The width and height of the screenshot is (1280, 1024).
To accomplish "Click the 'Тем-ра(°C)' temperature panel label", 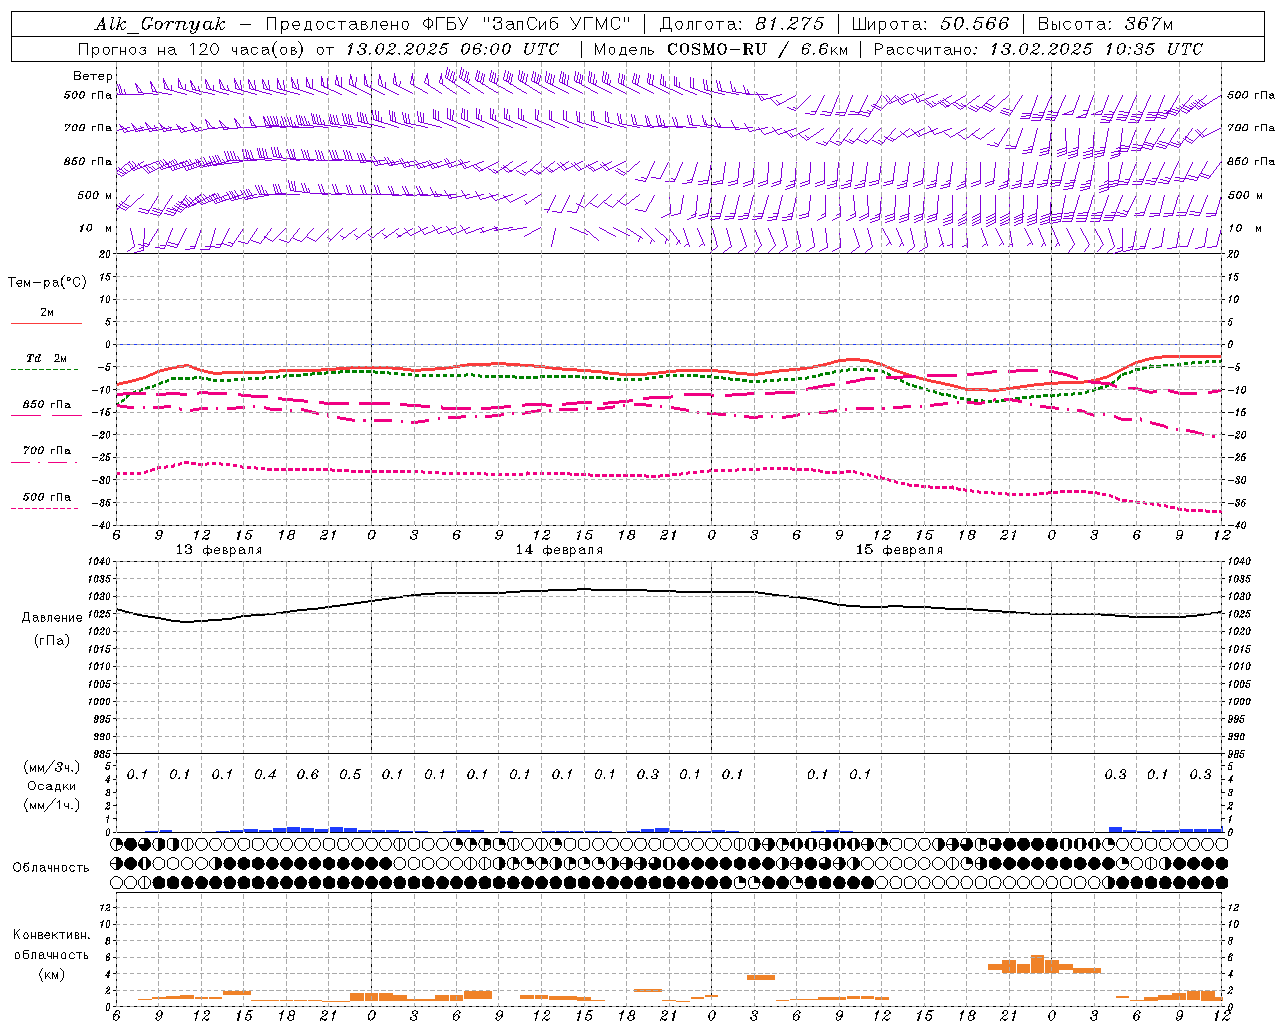I will pyautogui.click(x=47, y=283).
